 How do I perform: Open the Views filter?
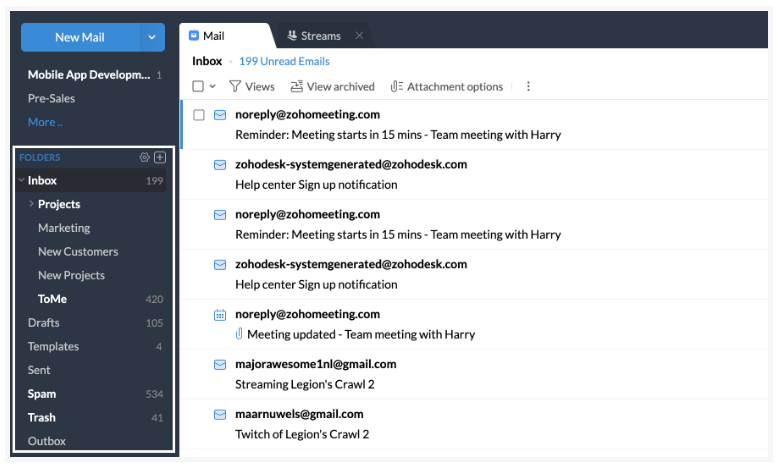point(252,87)
